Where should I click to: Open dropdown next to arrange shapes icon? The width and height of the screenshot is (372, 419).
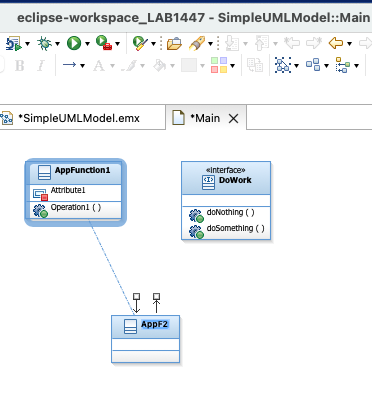pos(326,66)
